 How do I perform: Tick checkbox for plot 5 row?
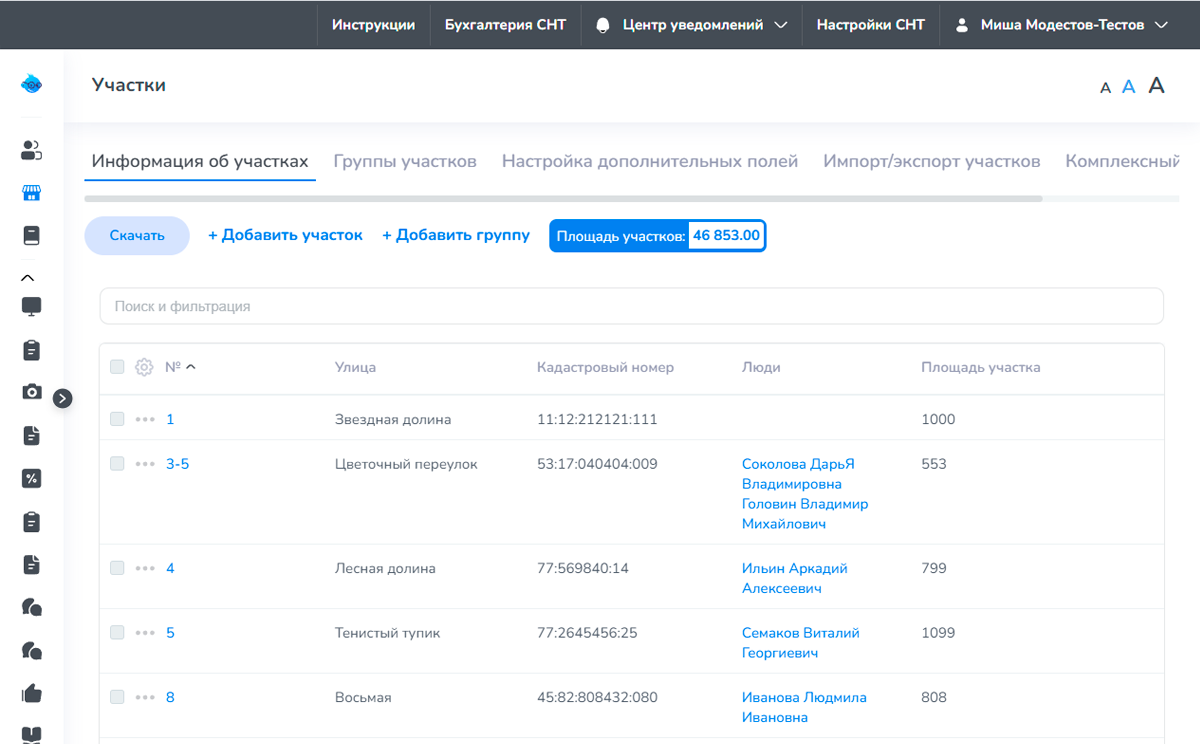[x=117, y=632]
